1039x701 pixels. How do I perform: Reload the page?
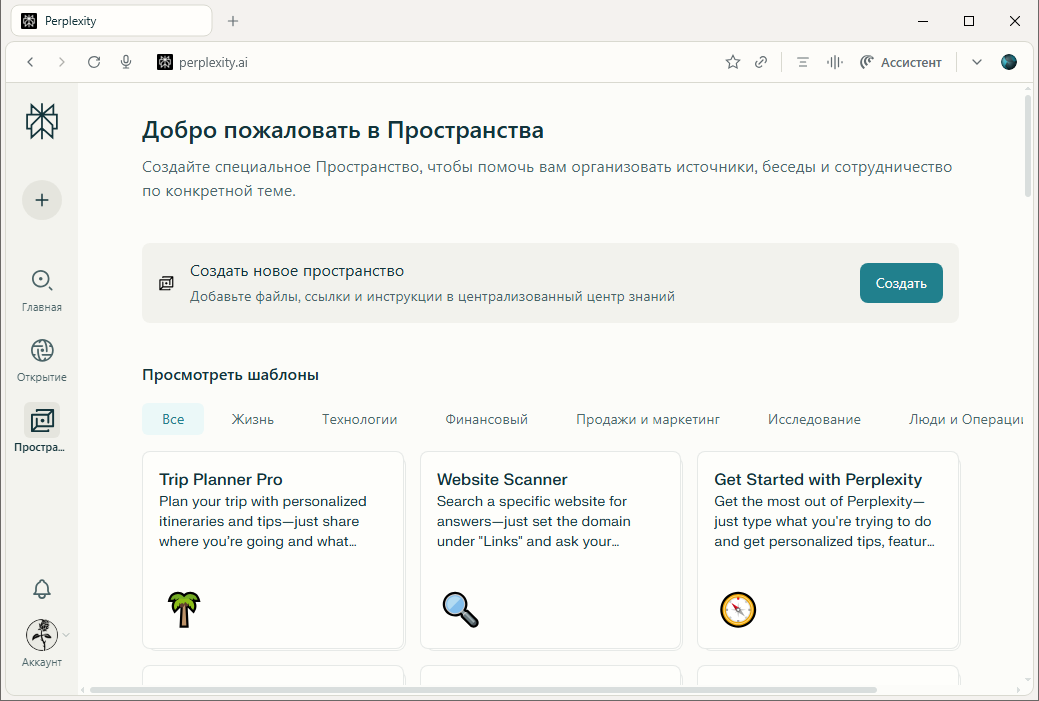(94, 62)
